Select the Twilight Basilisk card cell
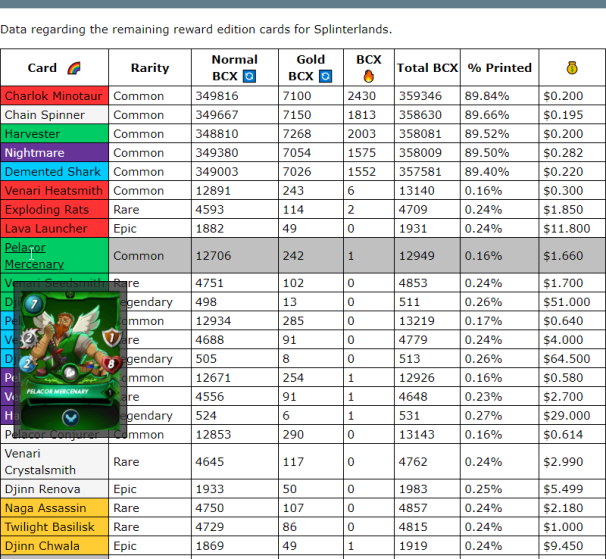The image size is (606, 559). coord(54,527)
